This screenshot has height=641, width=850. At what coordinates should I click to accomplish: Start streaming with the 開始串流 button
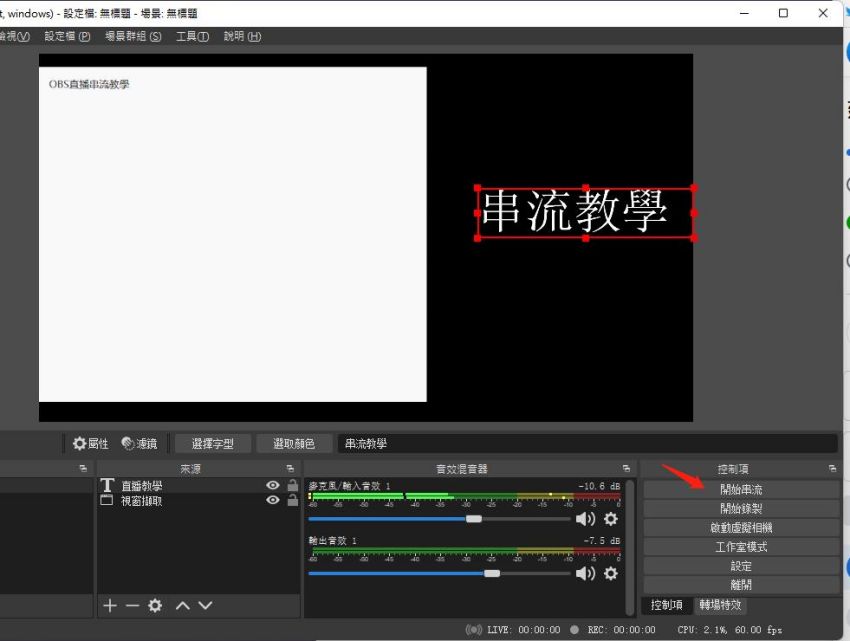point(741,487)
